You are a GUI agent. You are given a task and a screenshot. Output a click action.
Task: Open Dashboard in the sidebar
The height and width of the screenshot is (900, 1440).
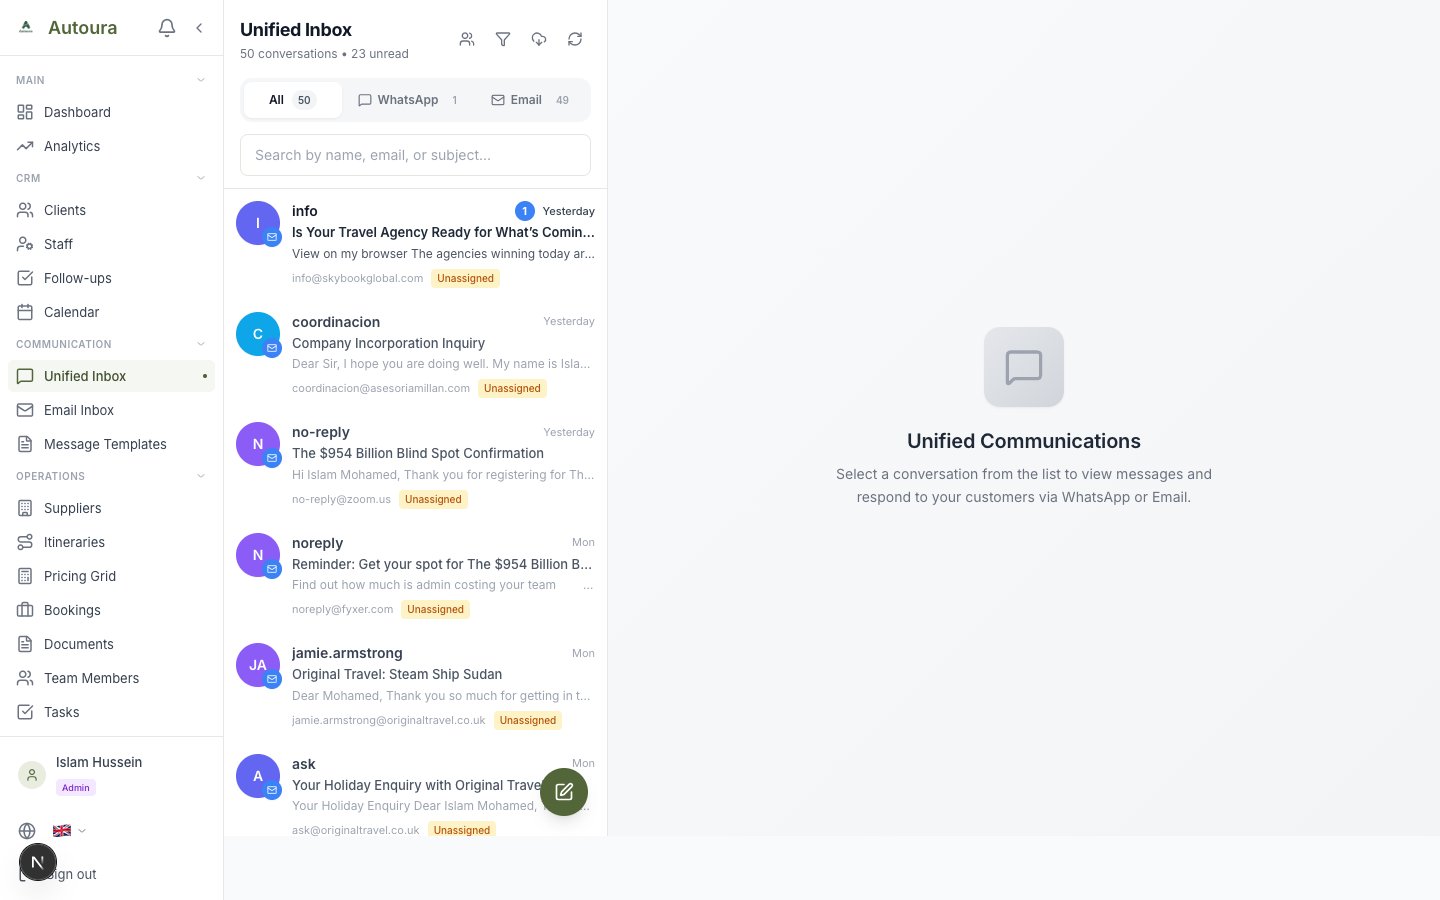pos(111,112)
